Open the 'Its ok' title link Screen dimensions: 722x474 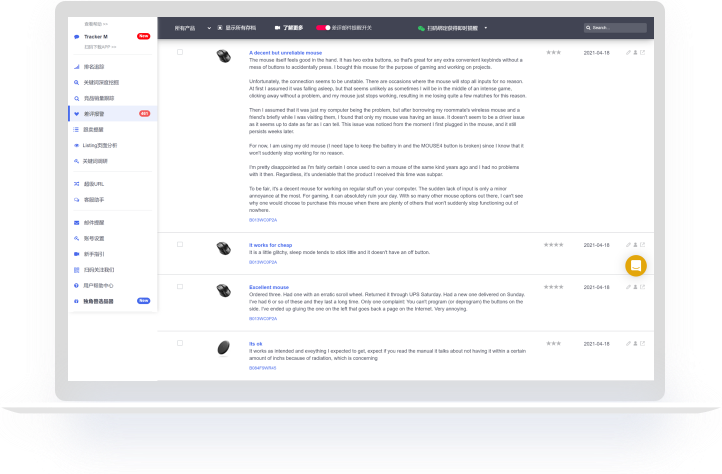256,344
